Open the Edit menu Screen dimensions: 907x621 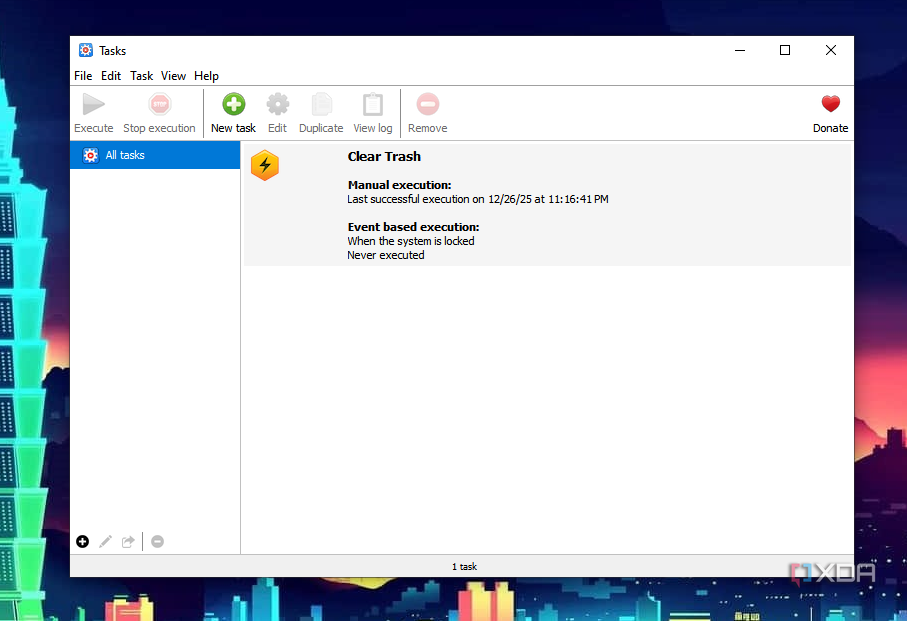point(111,76)
